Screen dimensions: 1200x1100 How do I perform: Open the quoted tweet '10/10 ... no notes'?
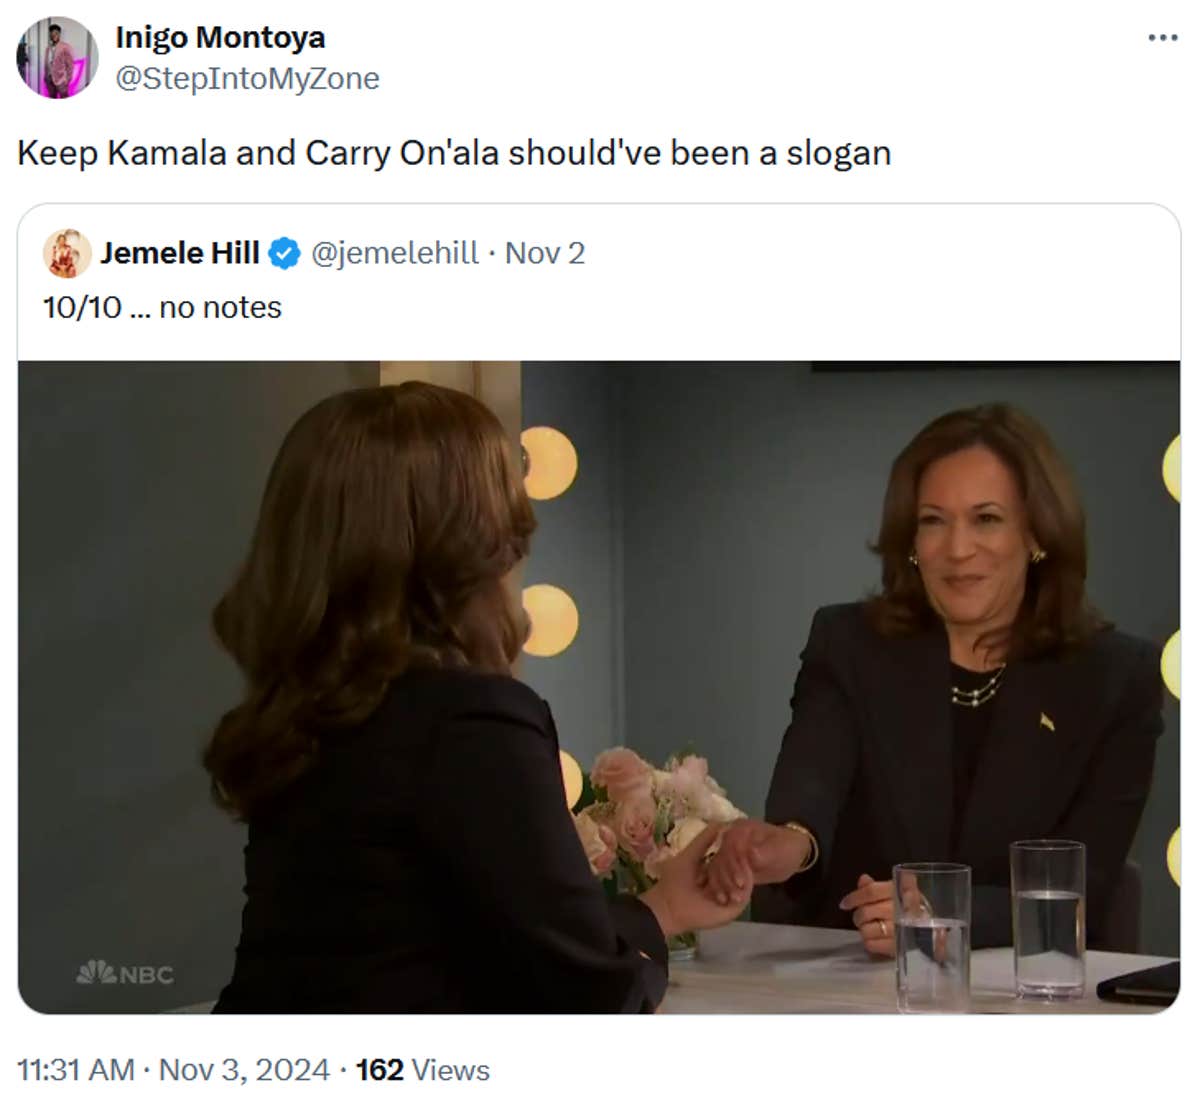[x=163, y=307]
